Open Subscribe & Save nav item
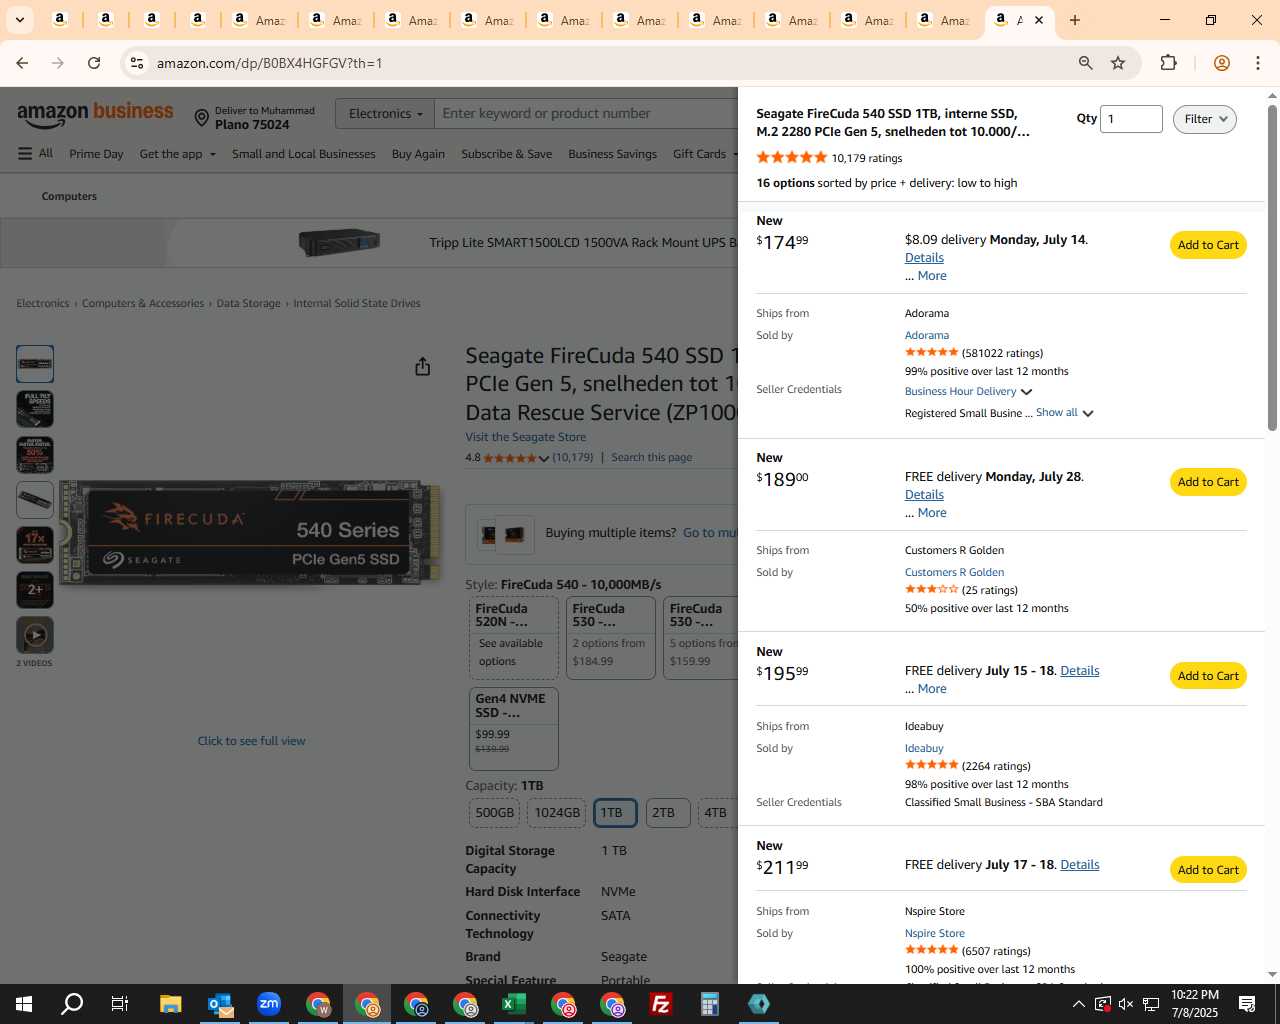The height and width of the screenshot is (1024, 1280). pos(507,154)
